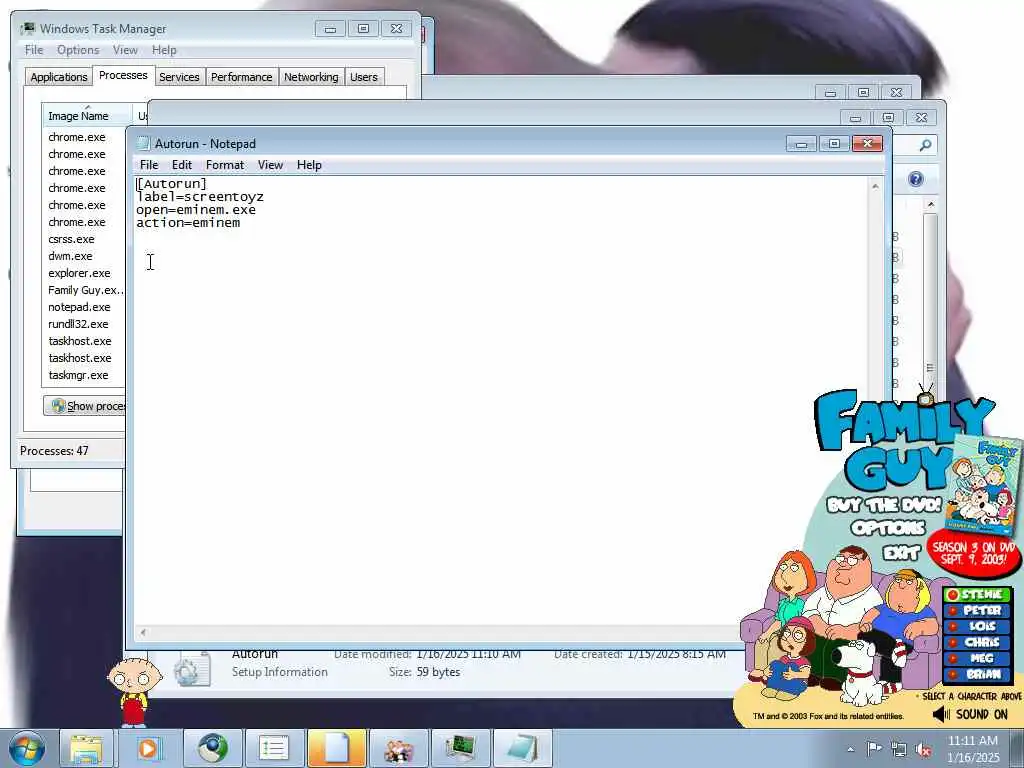Switch to Users tab in Task Manager

click(364, 77)
